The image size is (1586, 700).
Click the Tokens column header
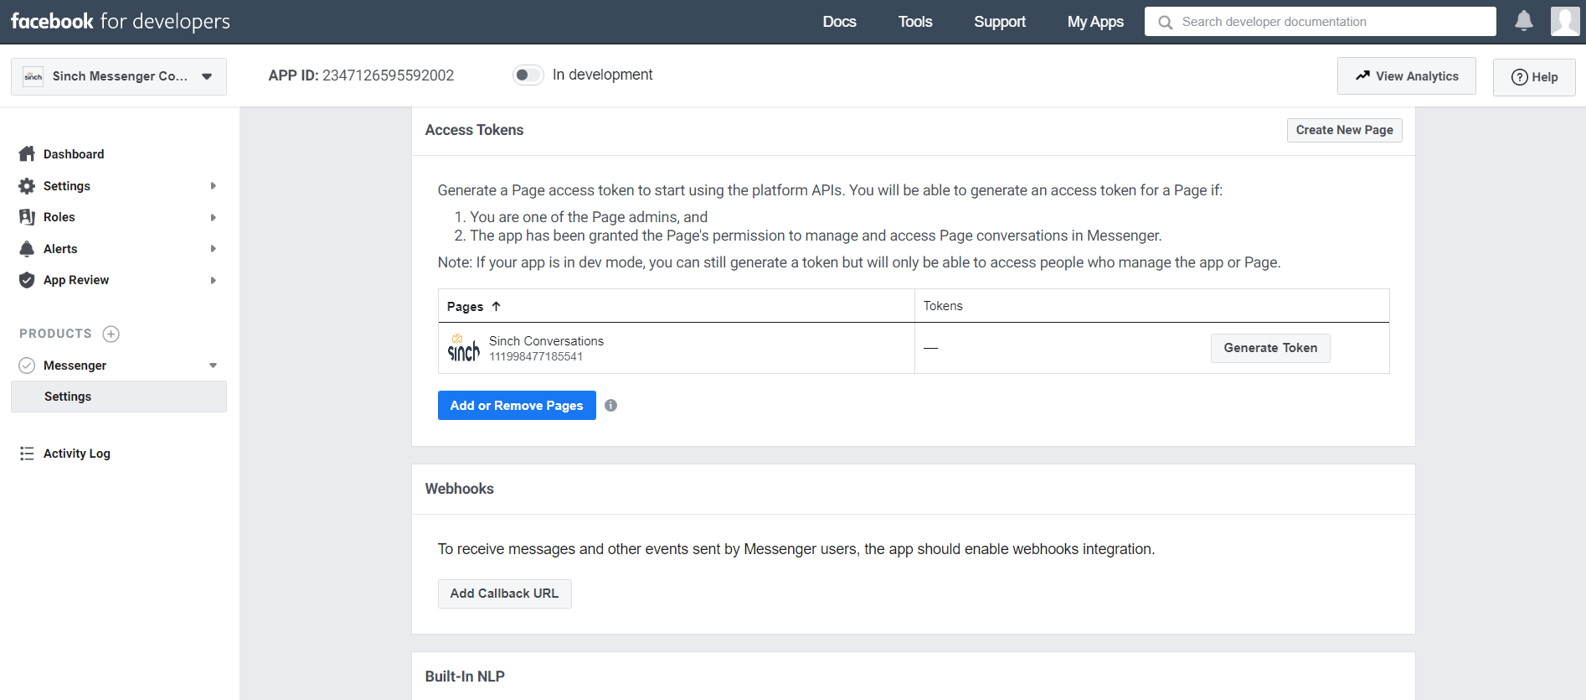click(x=943, y=306)
